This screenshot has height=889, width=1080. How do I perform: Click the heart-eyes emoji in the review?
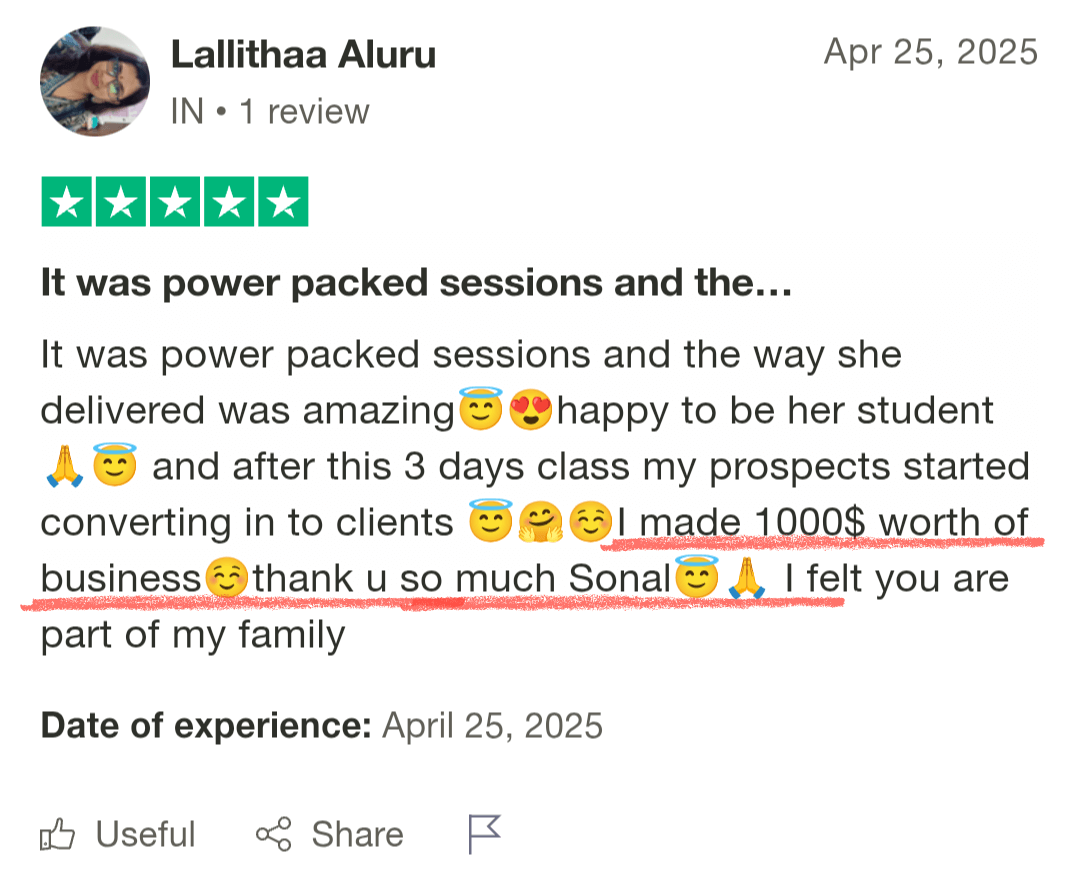pyautogui.click(x=530, y=411)
